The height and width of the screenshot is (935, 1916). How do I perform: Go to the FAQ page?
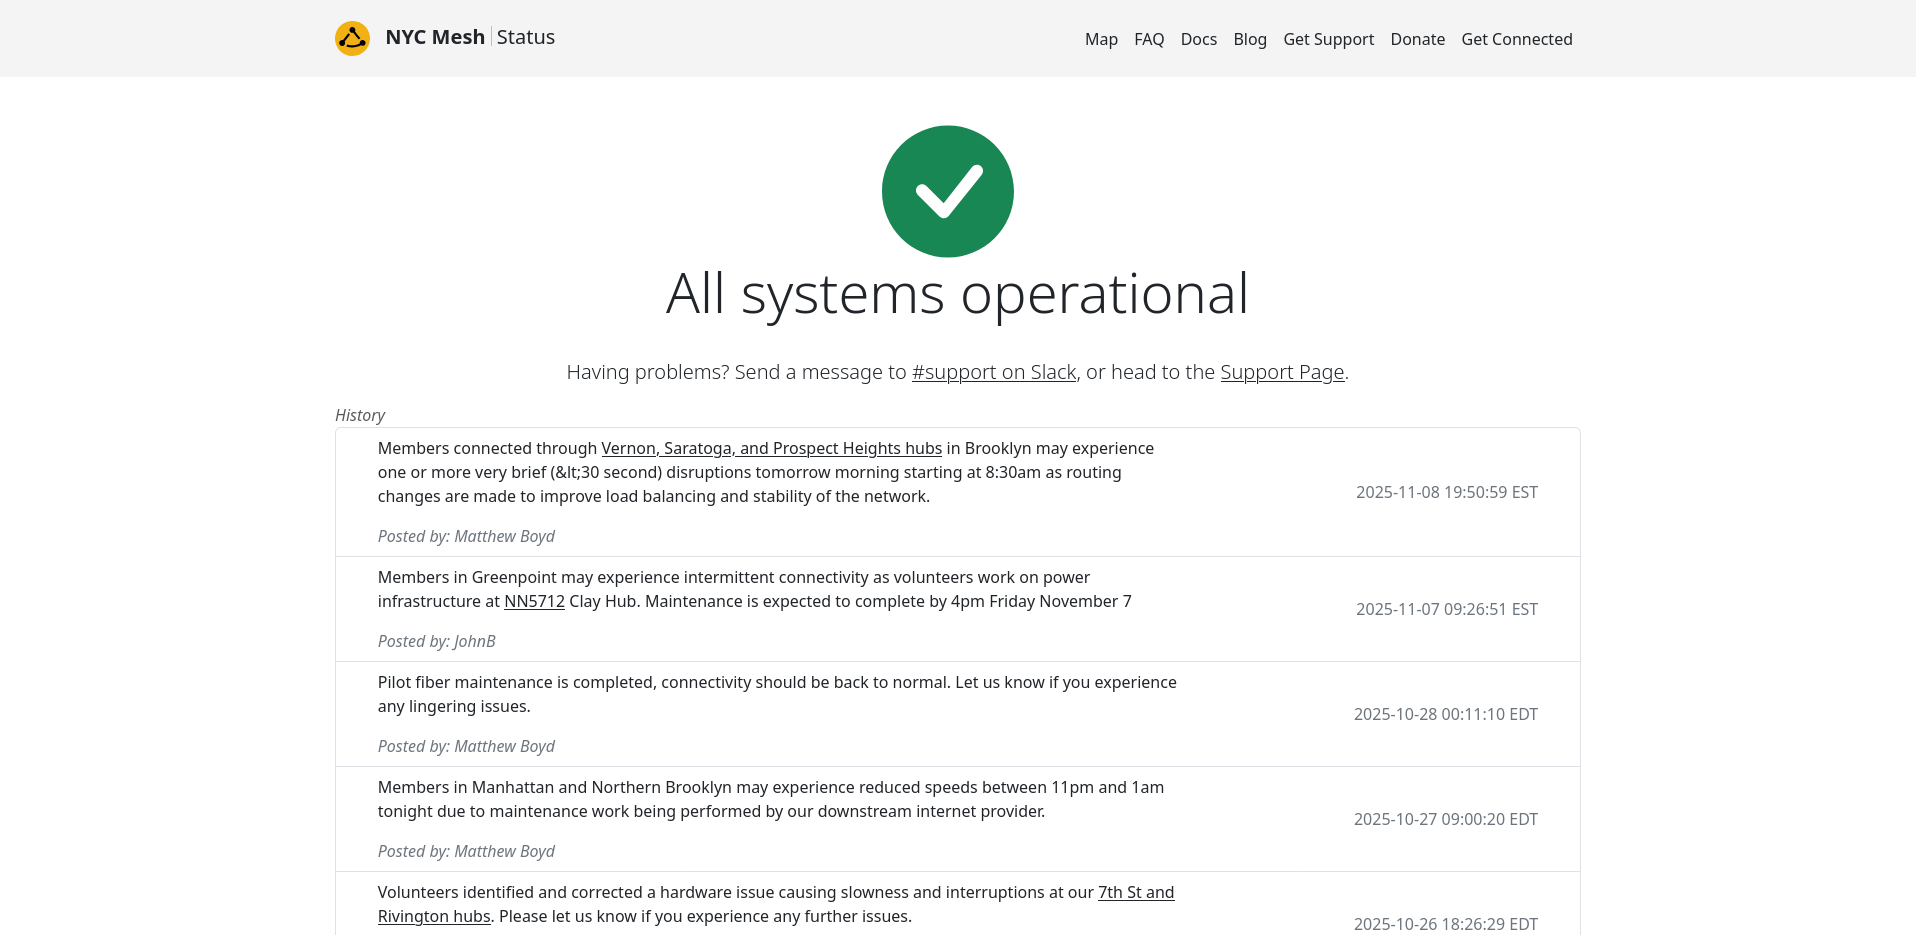pos(1149,39)
